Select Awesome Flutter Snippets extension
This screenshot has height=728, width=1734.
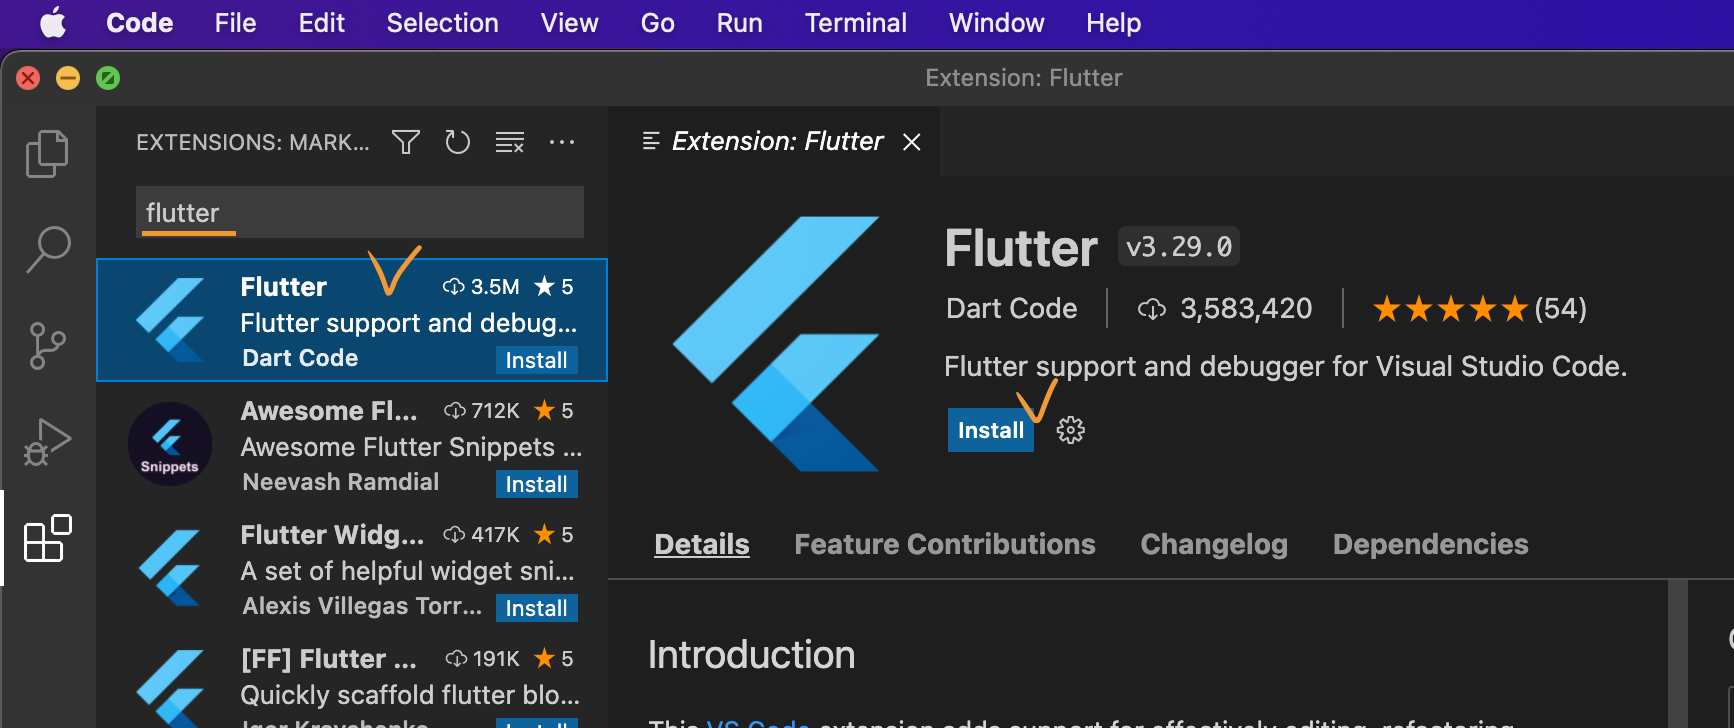coord(352,444)
